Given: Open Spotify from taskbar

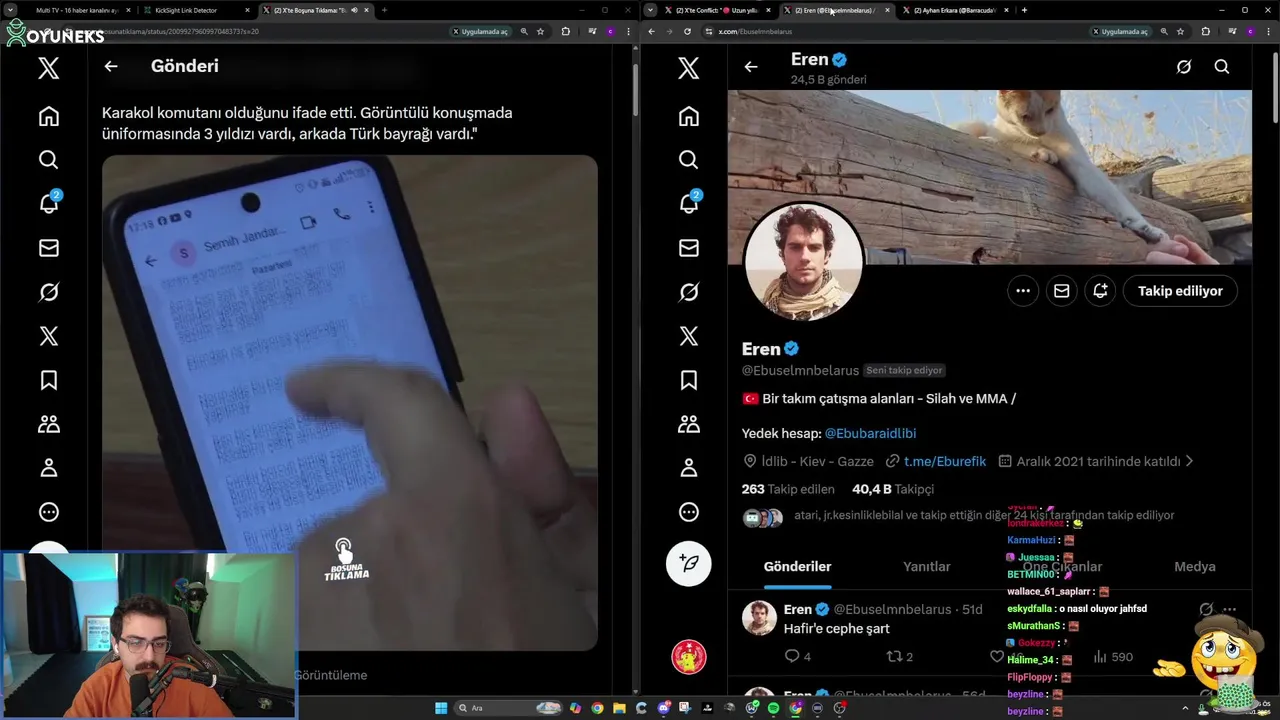Looking at the screenshot, I should click(x=774, y=708).
